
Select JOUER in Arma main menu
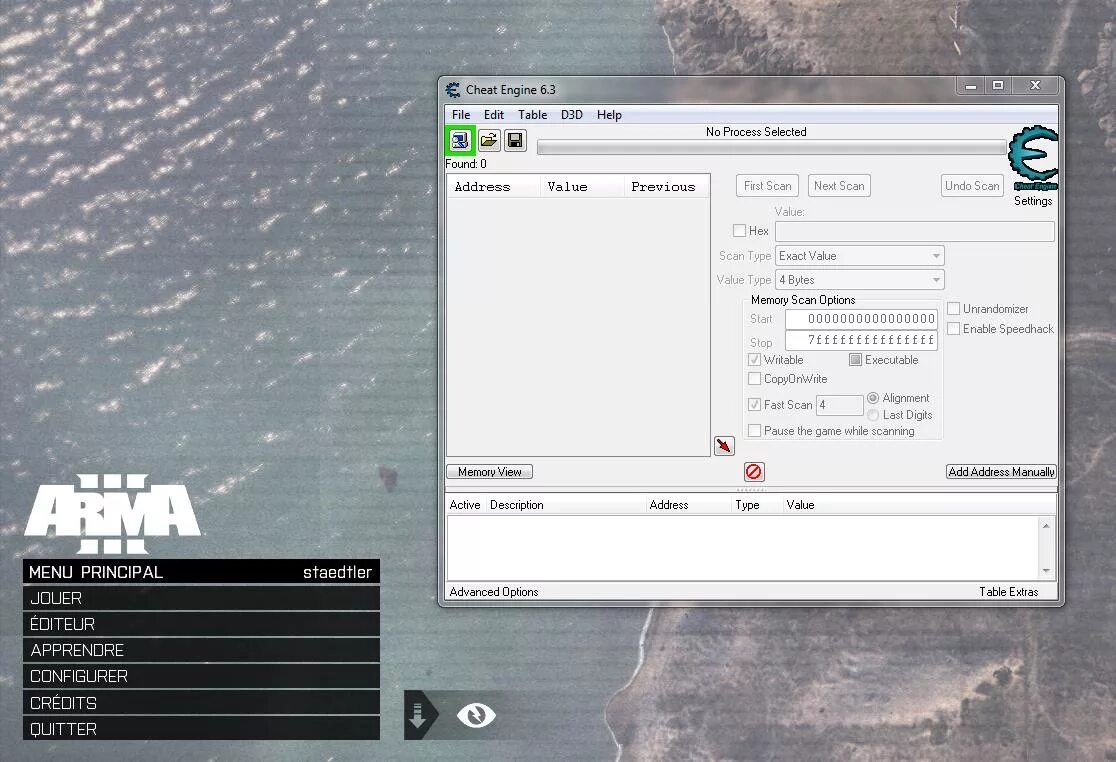coord(201,598)
